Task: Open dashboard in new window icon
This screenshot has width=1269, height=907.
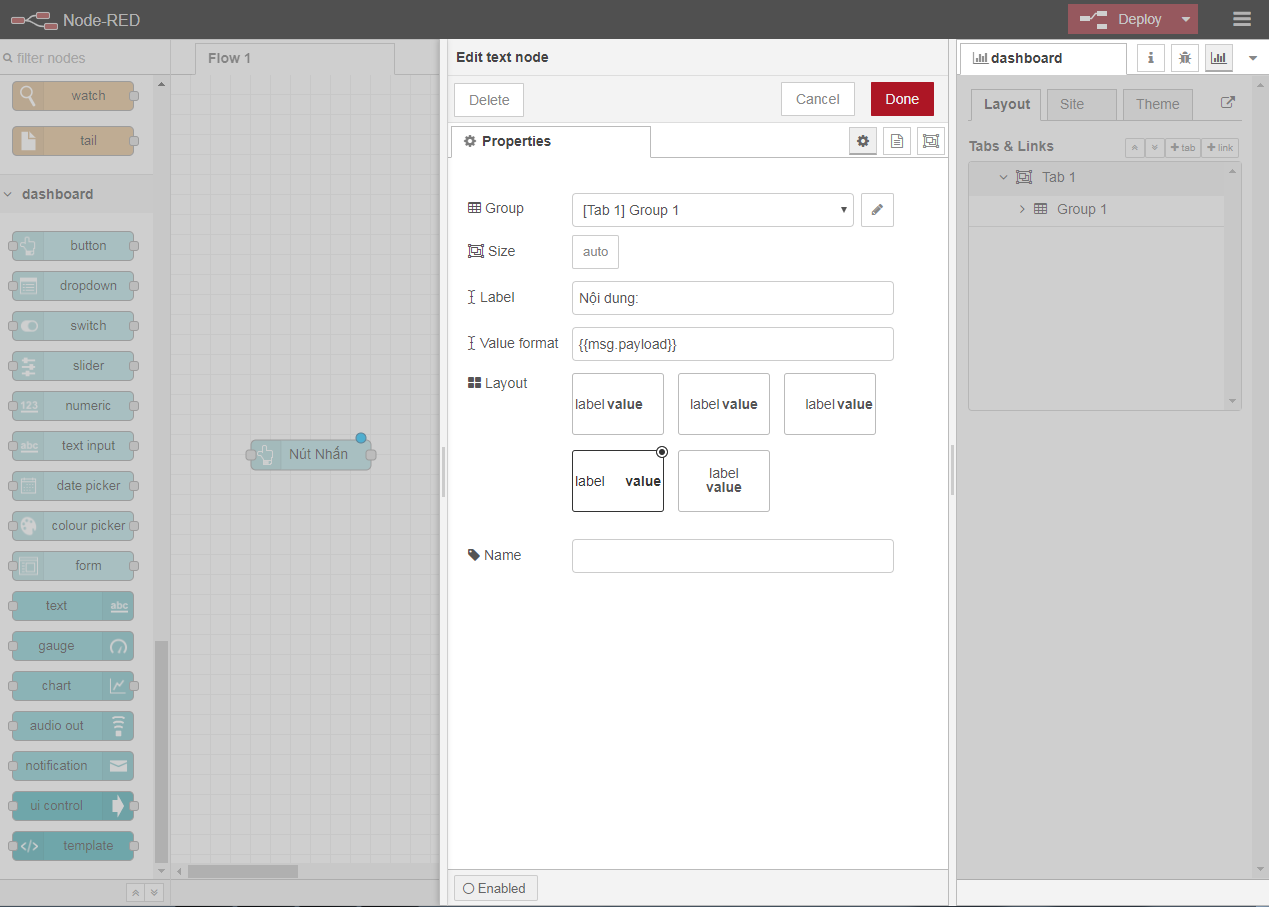Action: (x=1228, y=103)
